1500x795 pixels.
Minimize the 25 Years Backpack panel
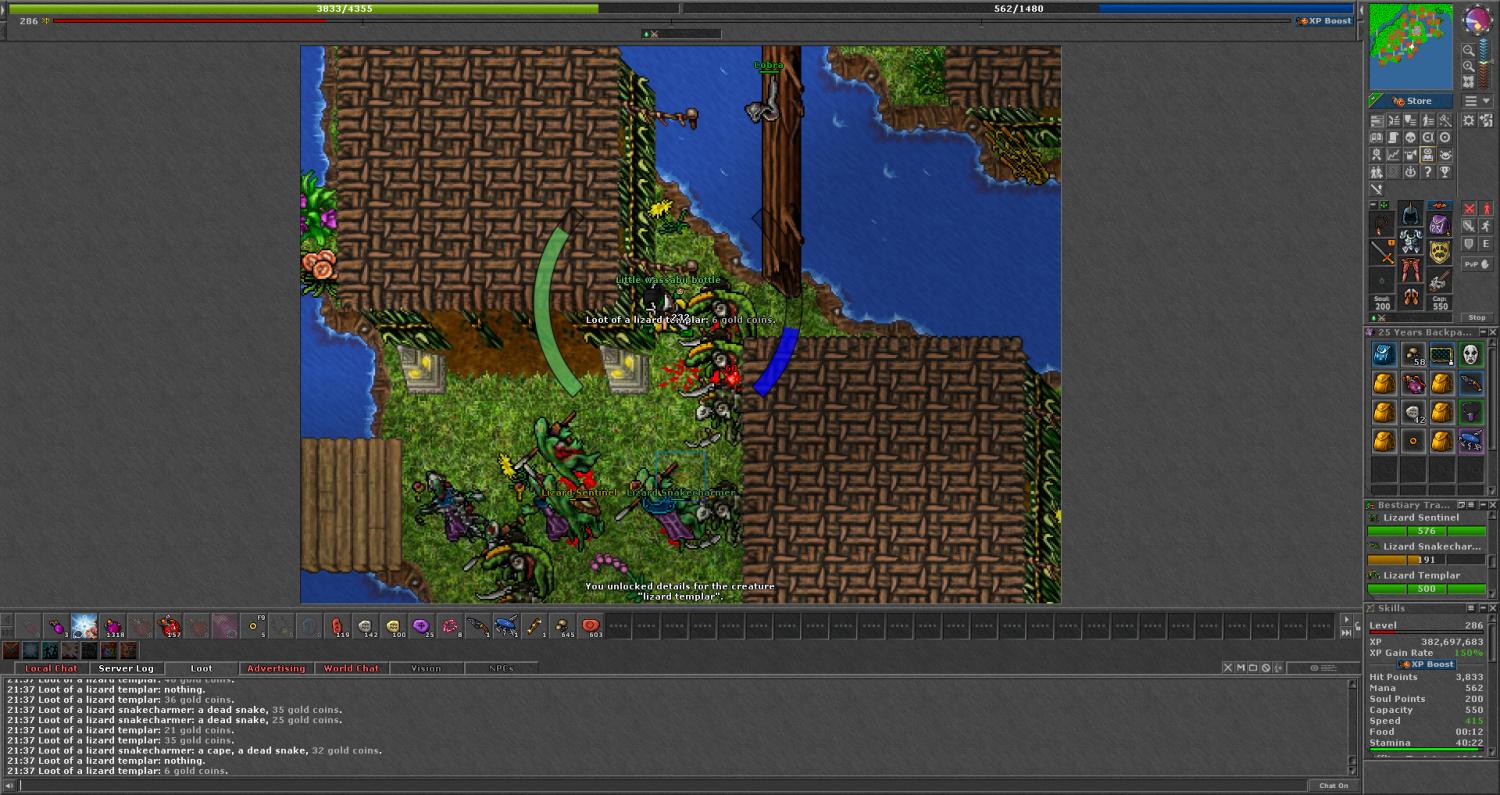(1482, 332)
